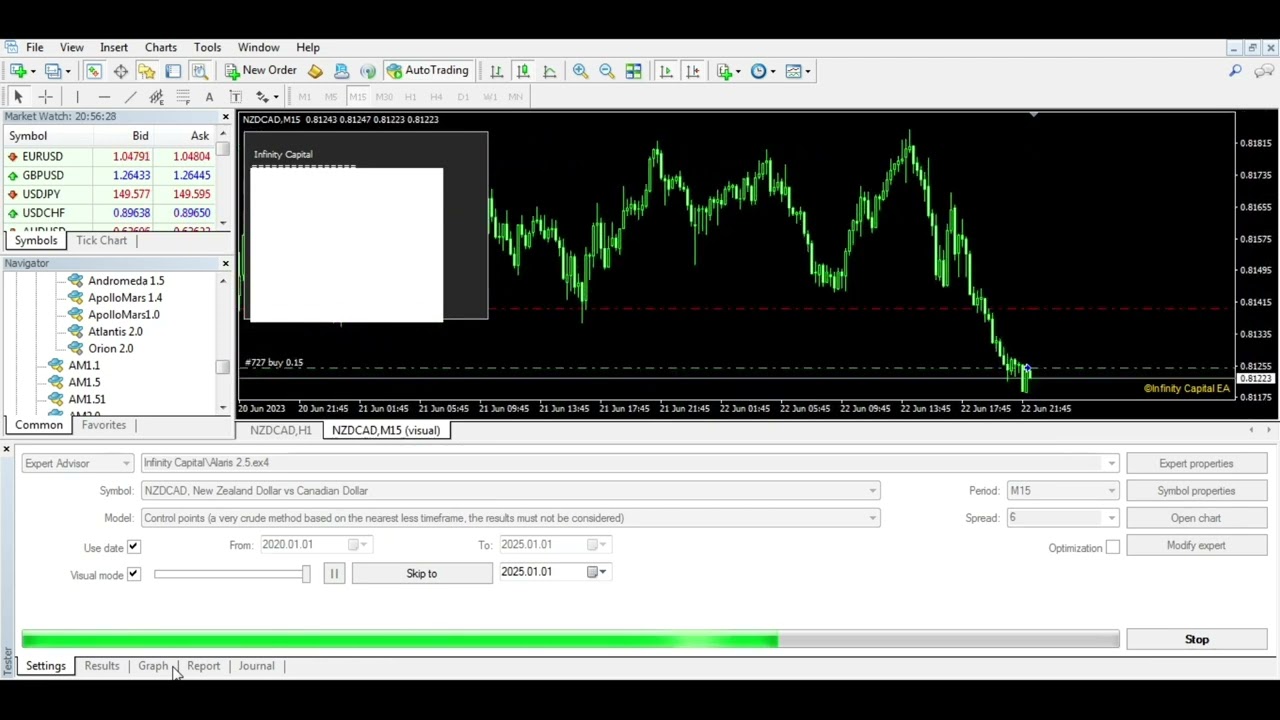This screenshot has width=1280, height=720.
Task: Click the Skip to button
Action: pos(422,574)
